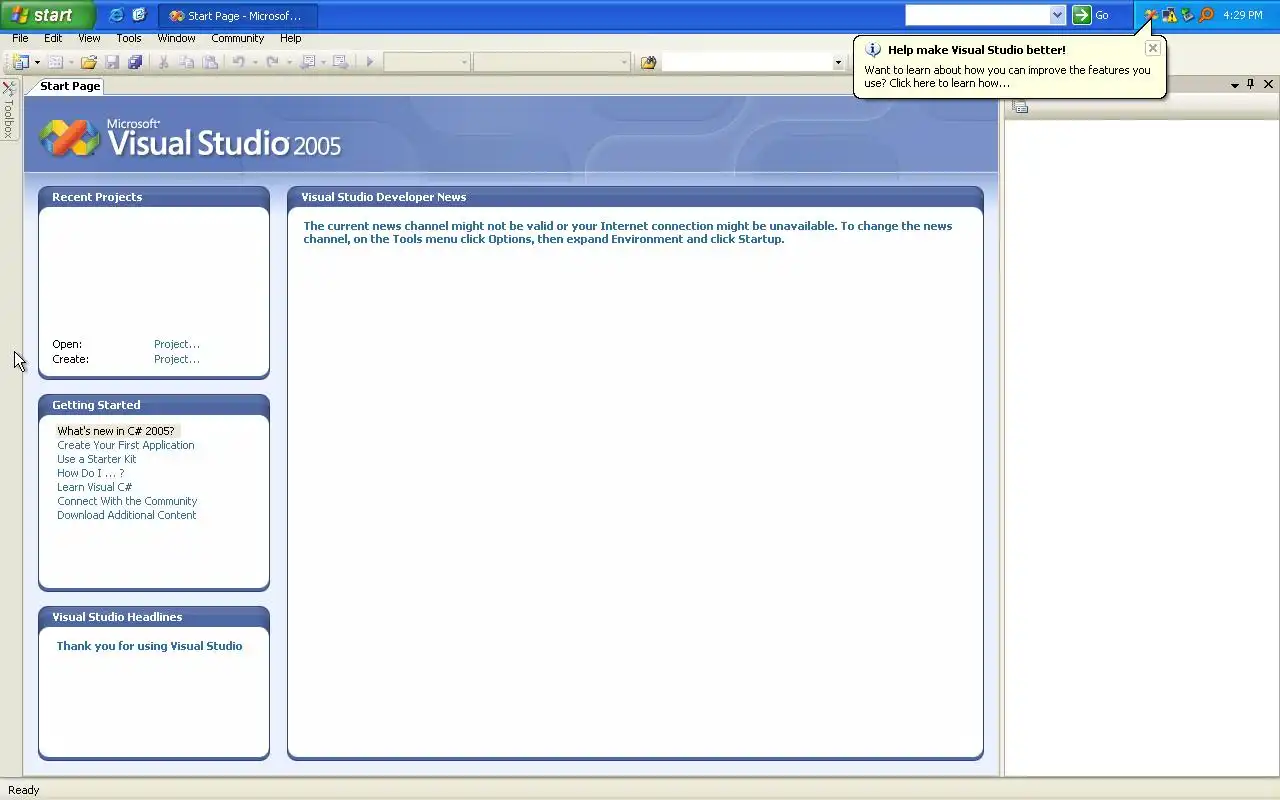
Task: Click the Open File folder icon
Action: point(89,62)
